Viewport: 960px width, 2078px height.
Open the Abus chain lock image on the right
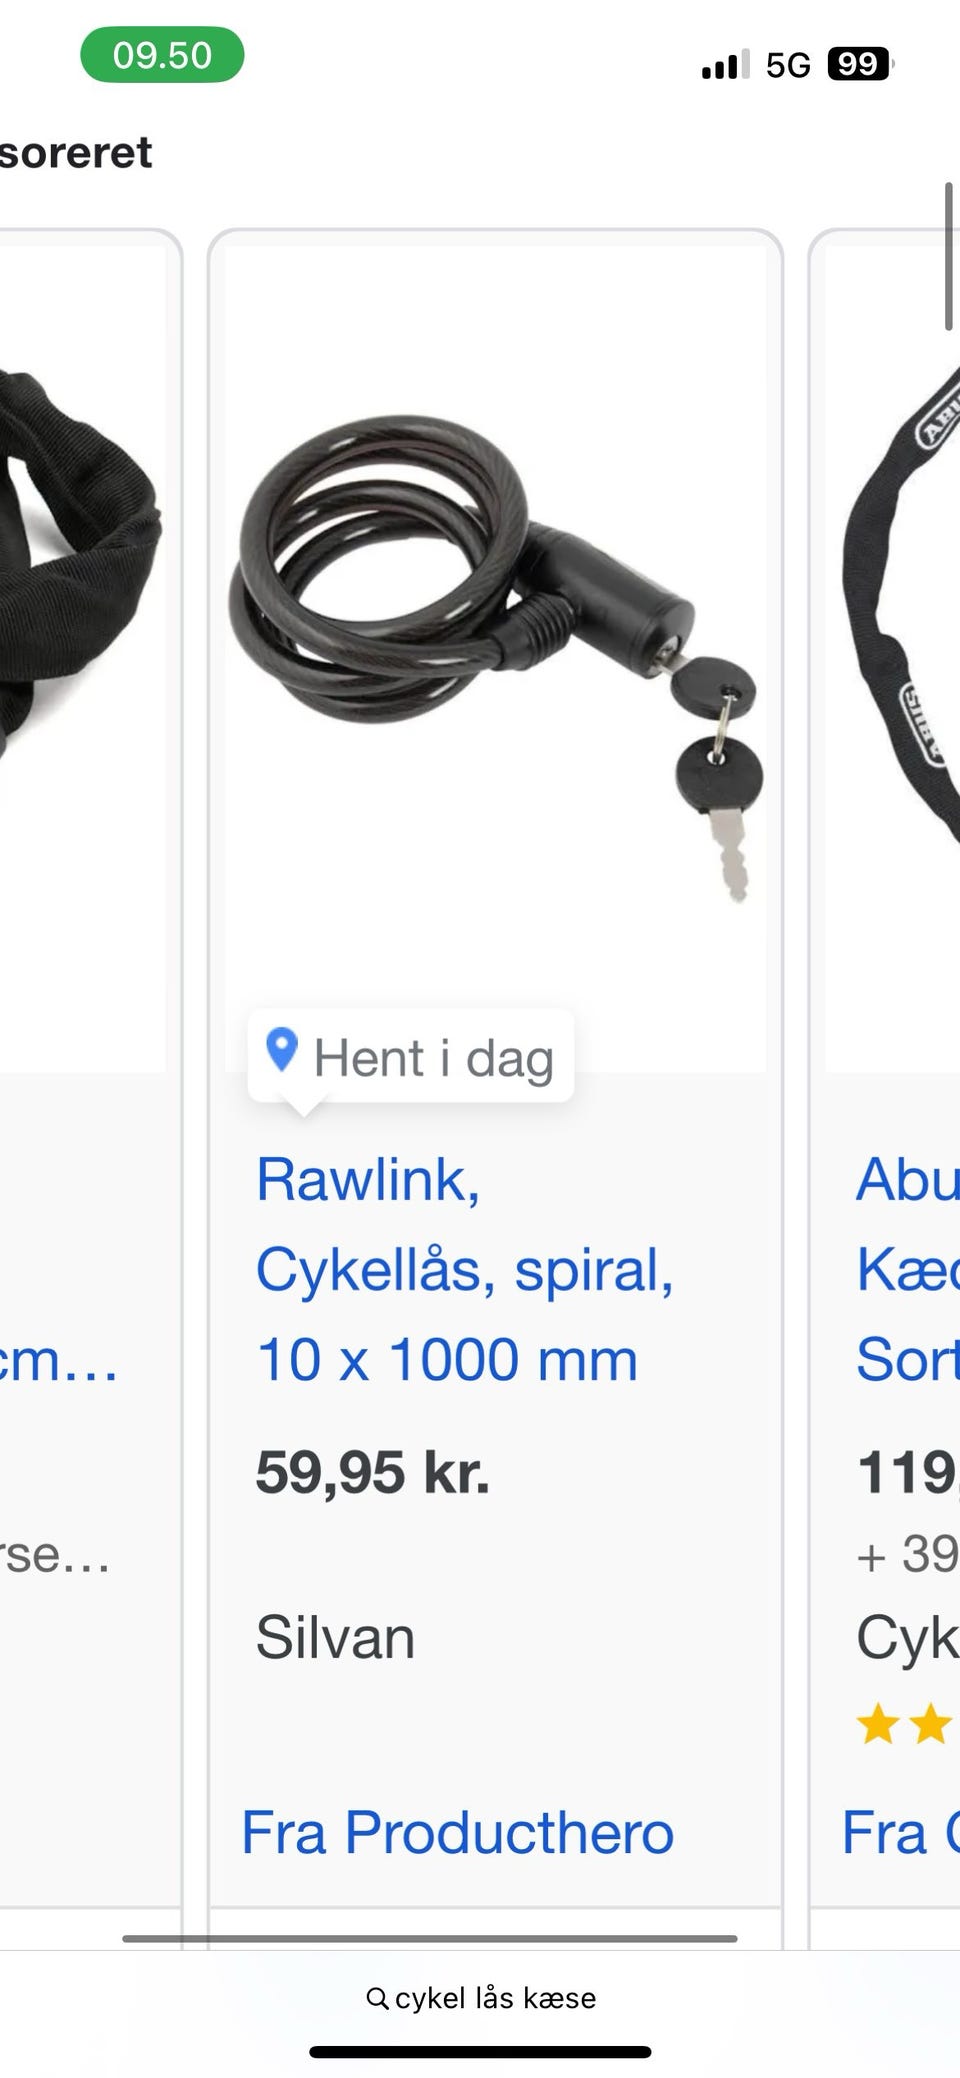(893, 659)
